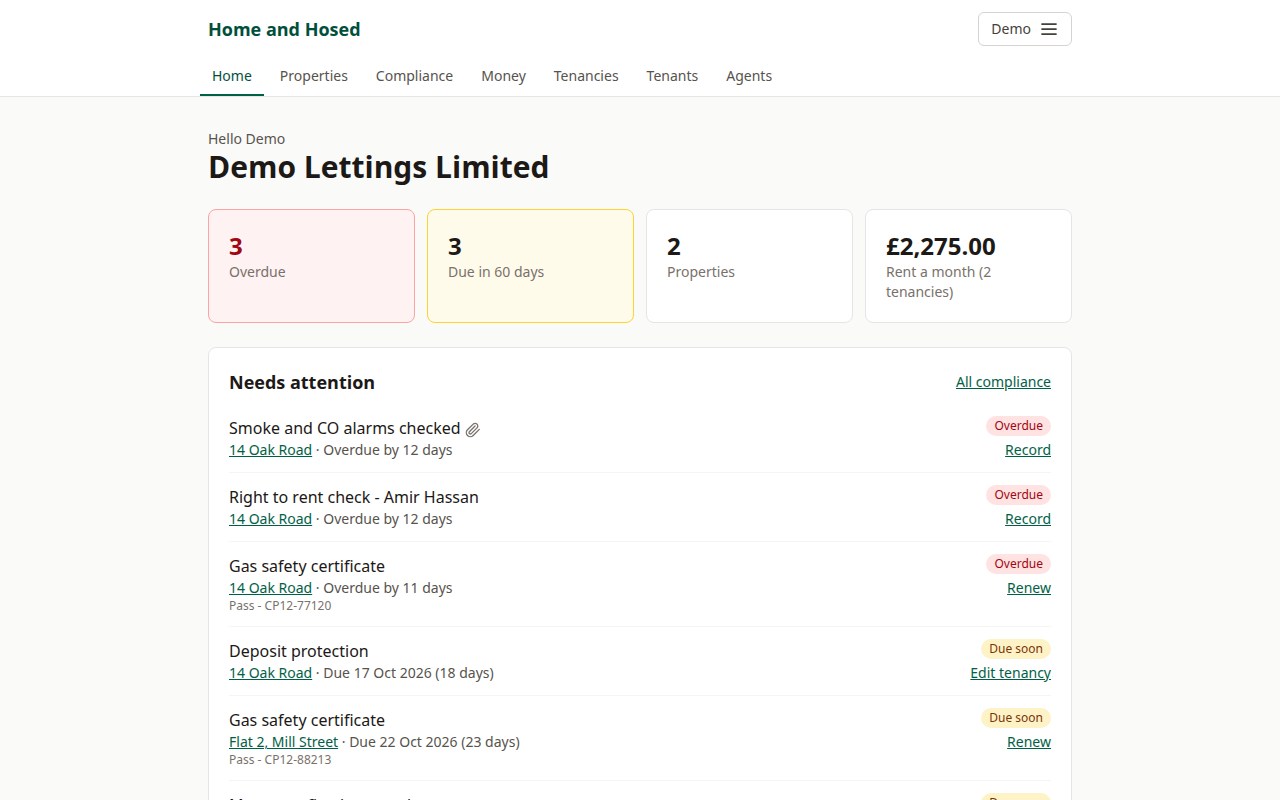
Task: Go to Home and Hosed logo link
Action: [x=284, y=29]
